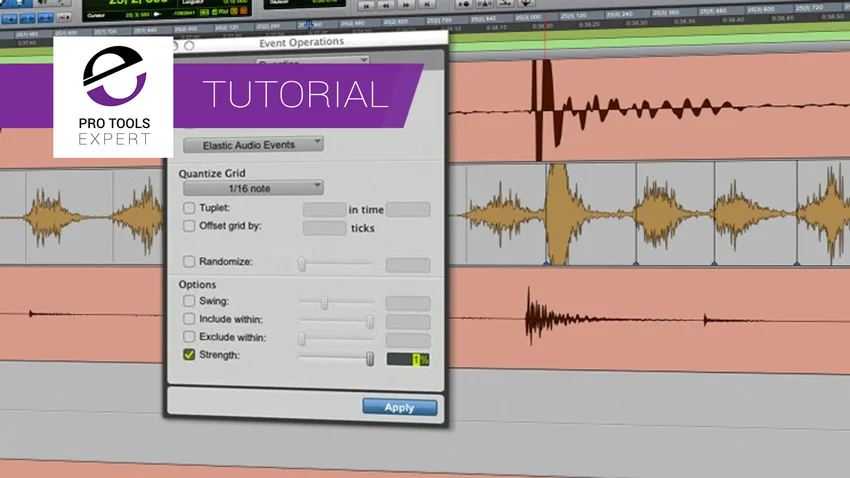850x478 pixels.
Task: Open the Elastic Audio Events dropdown
Action: [253, 145]
